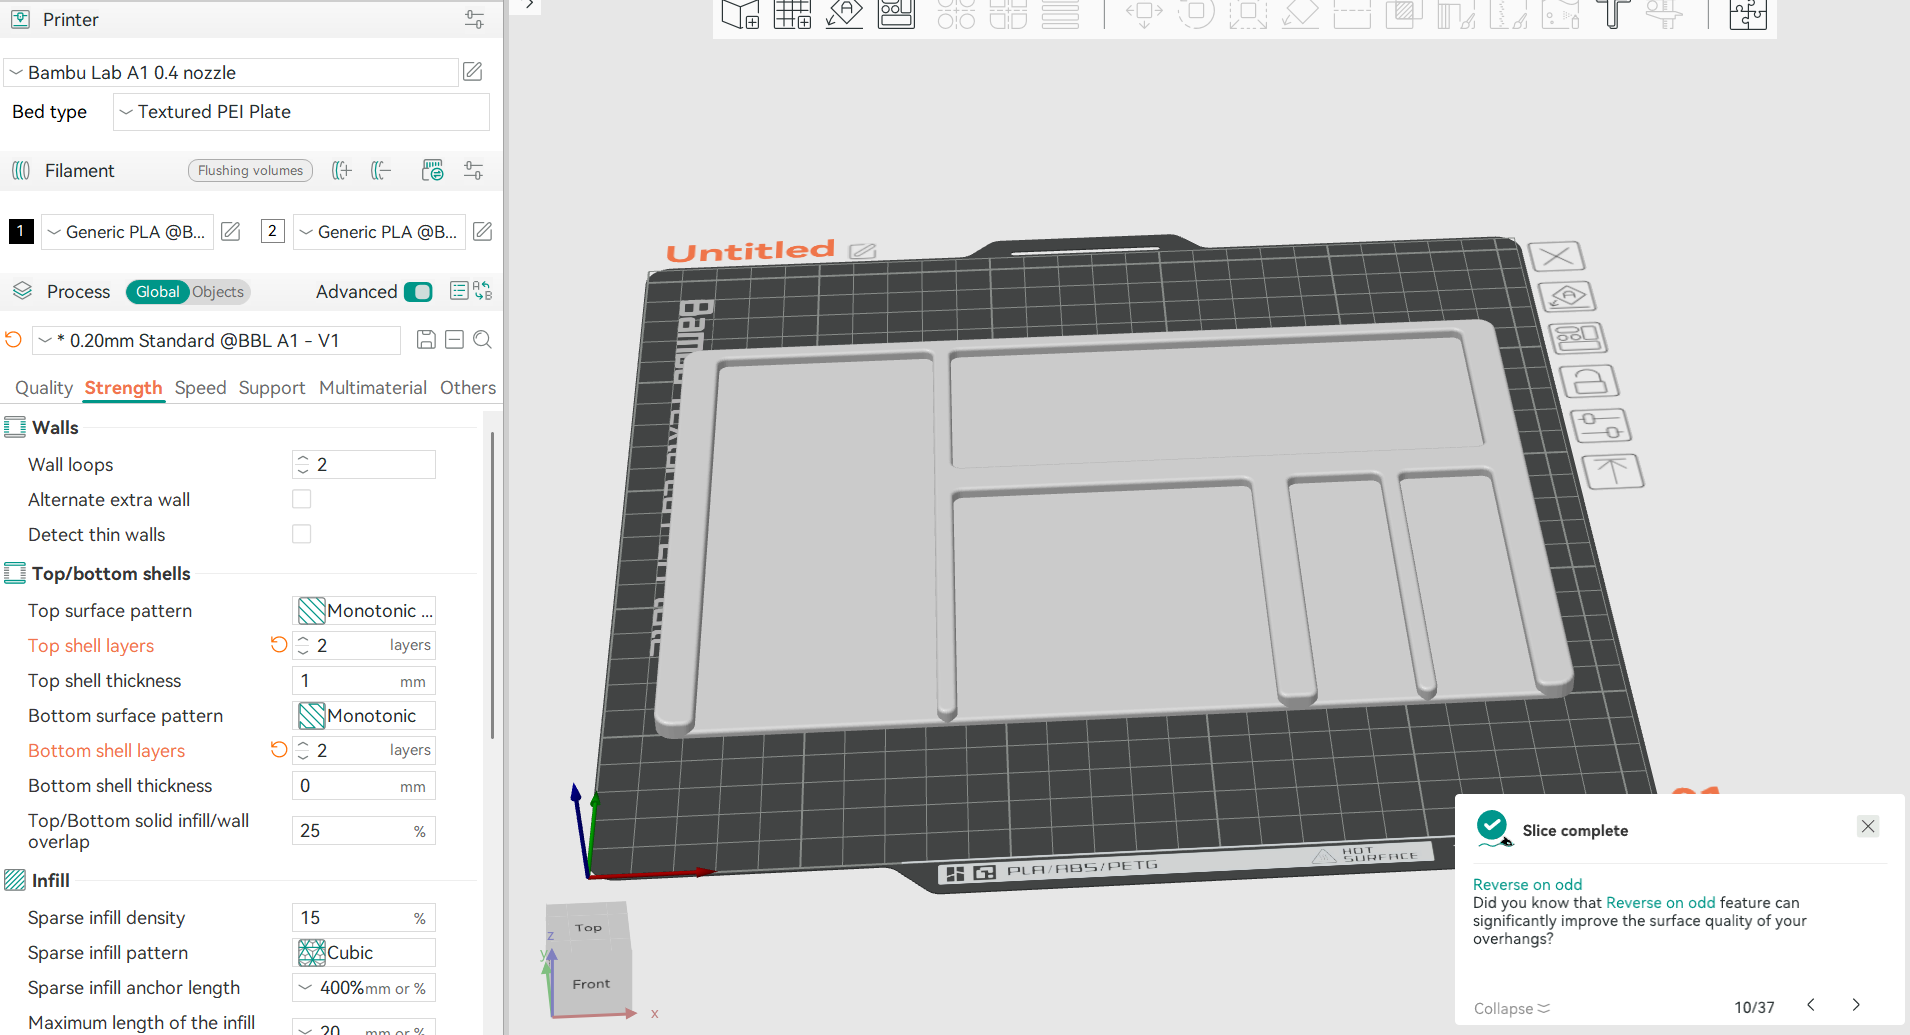
Task: Save the process preset disk icon
Action: click(426, 340)
